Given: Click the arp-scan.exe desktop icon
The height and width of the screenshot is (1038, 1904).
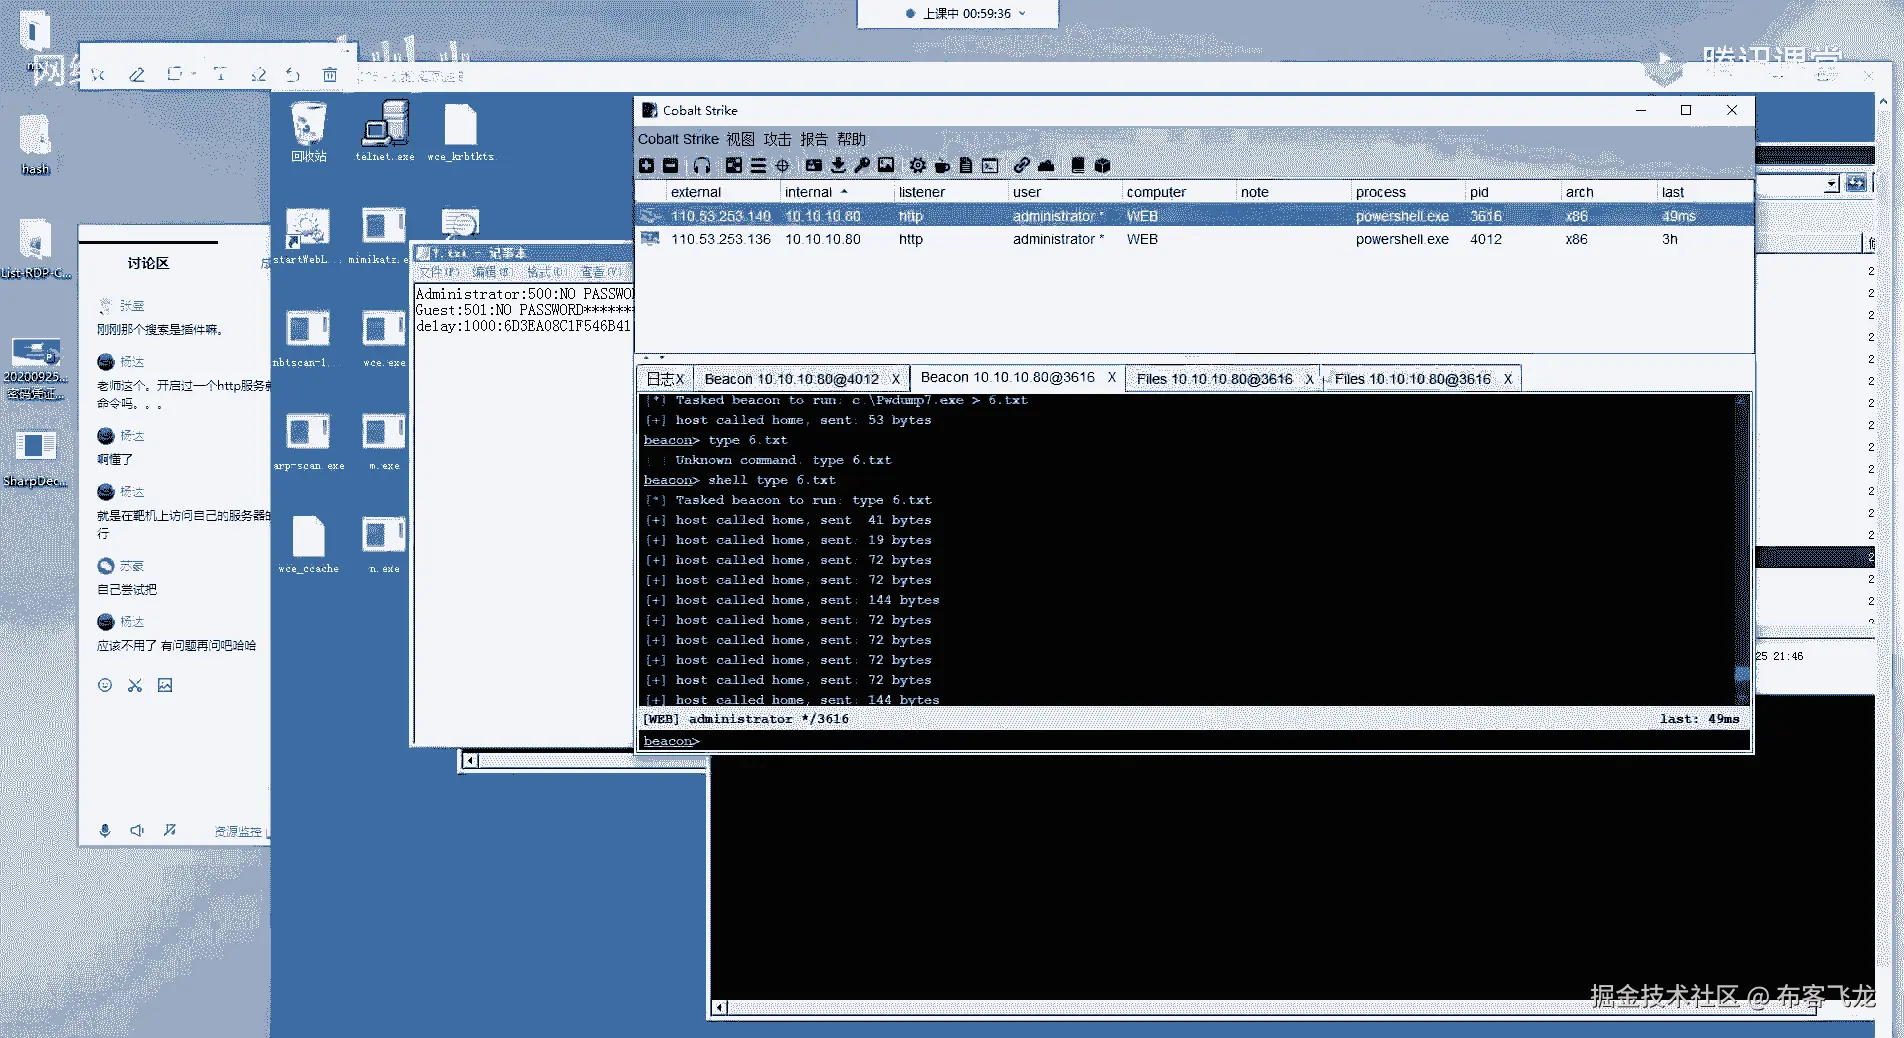Looking at the screenshot, I should click(308, 441).
